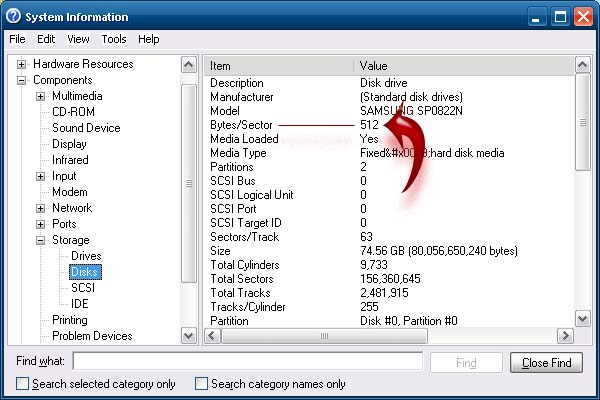
Task: Click the Close Find button
Action: [x=546, y=363]
